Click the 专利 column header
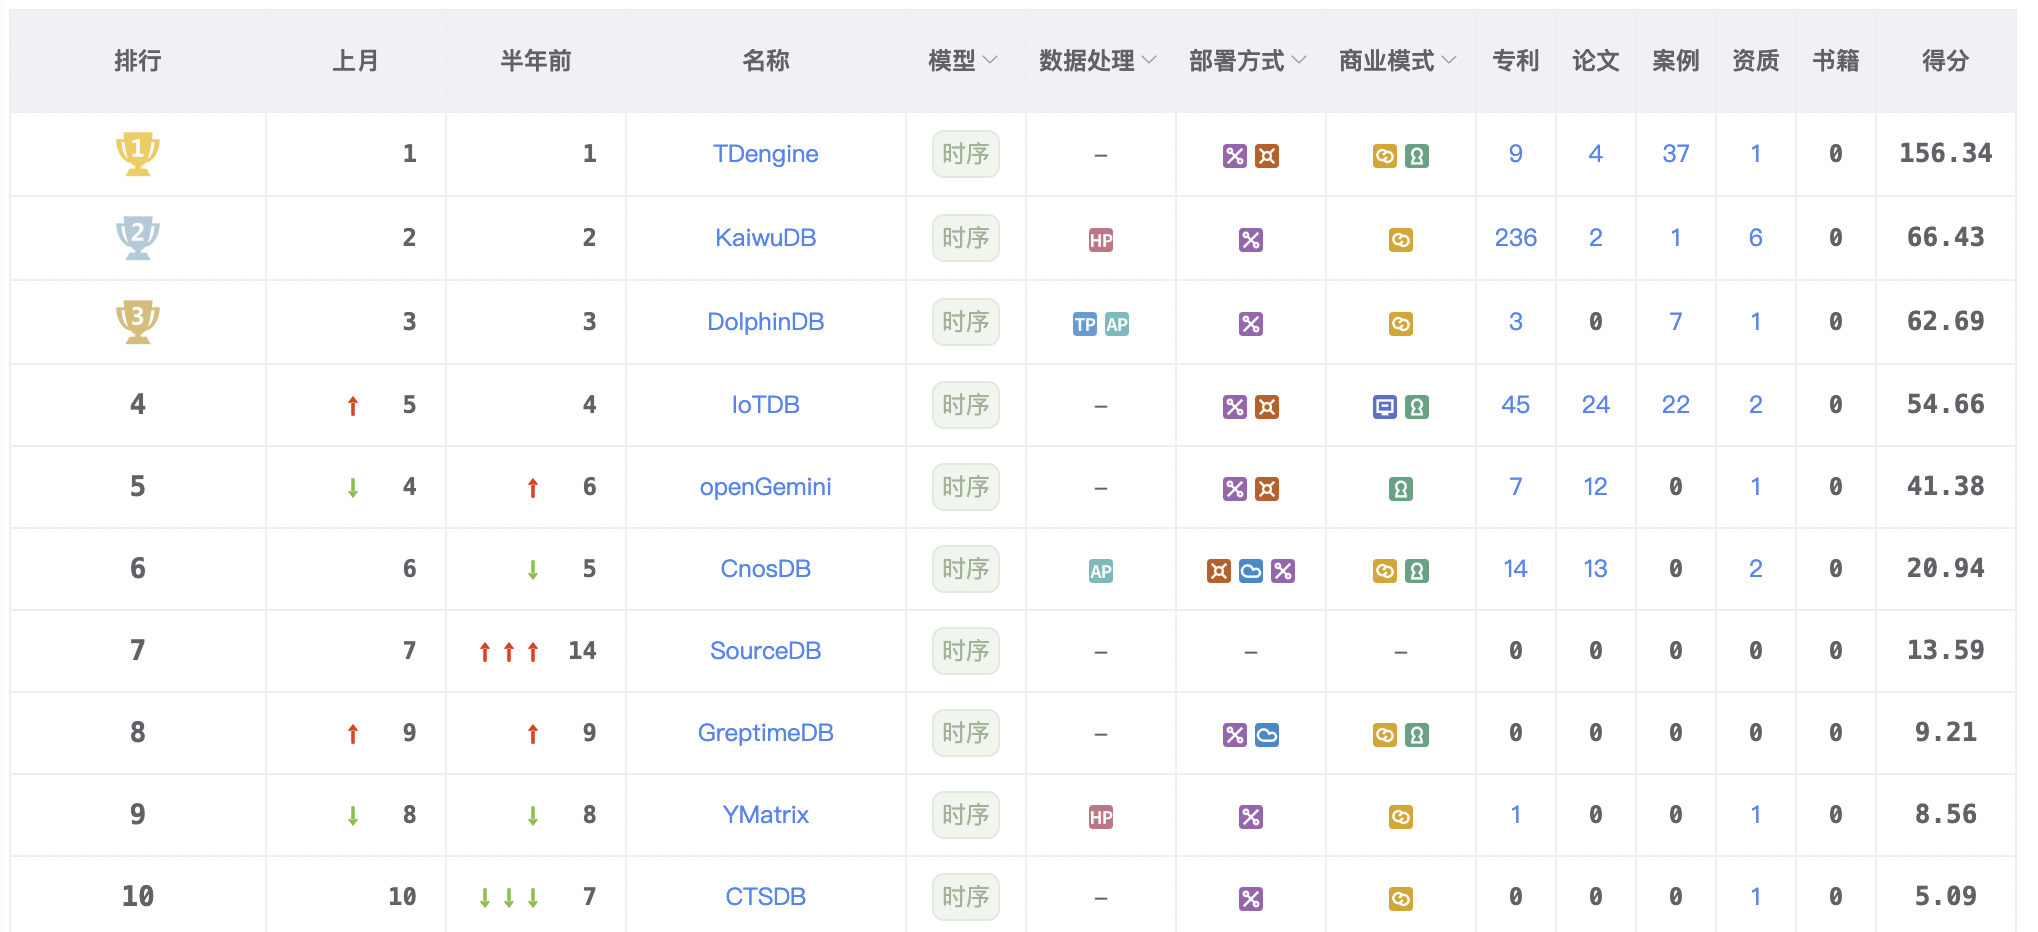The width and height of the screenshot is (2038, 932). [1516, 61]
